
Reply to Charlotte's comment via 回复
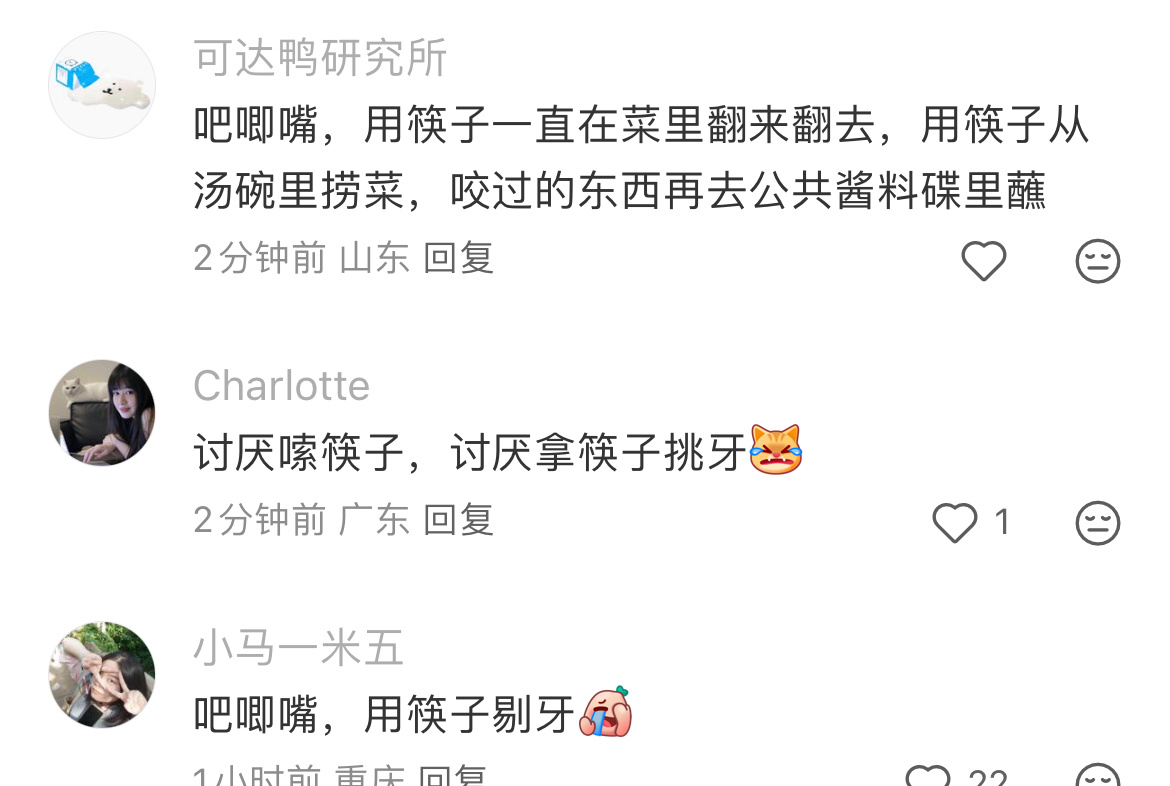pyautogui.click(x=458, y=520)
